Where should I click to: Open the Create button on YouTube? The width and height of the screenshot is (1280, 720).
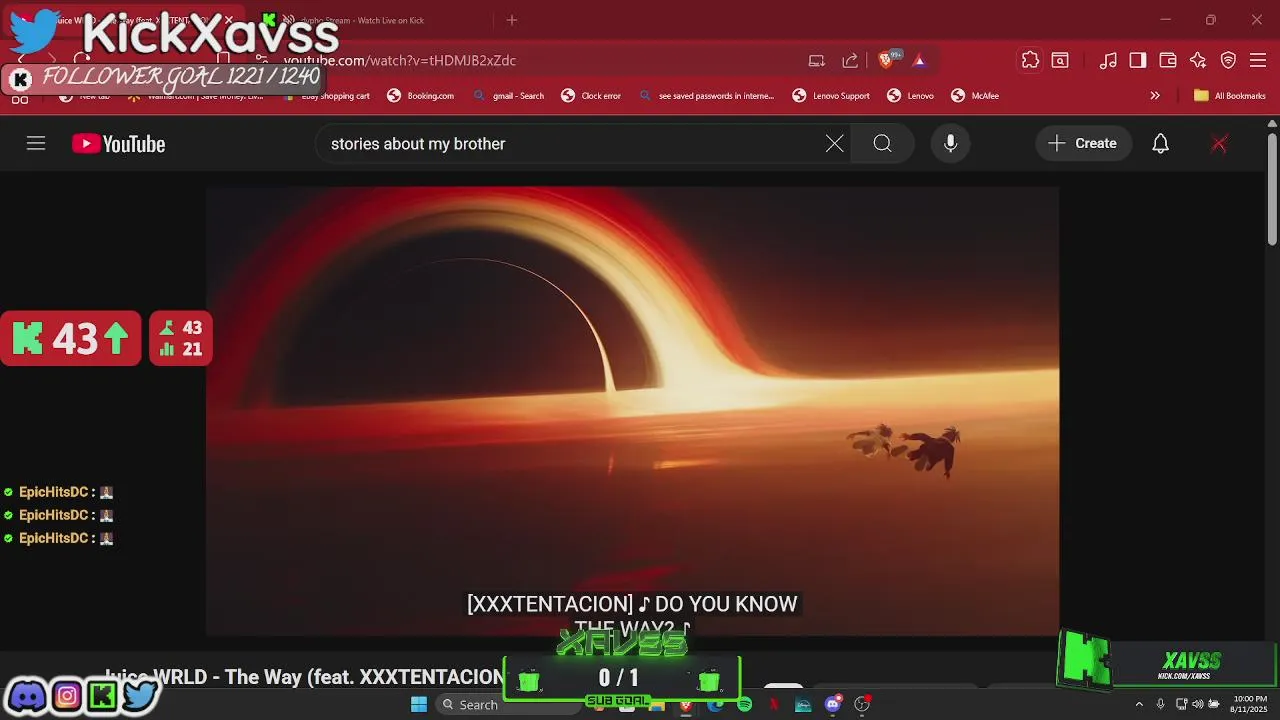(x=1083, y=144)
